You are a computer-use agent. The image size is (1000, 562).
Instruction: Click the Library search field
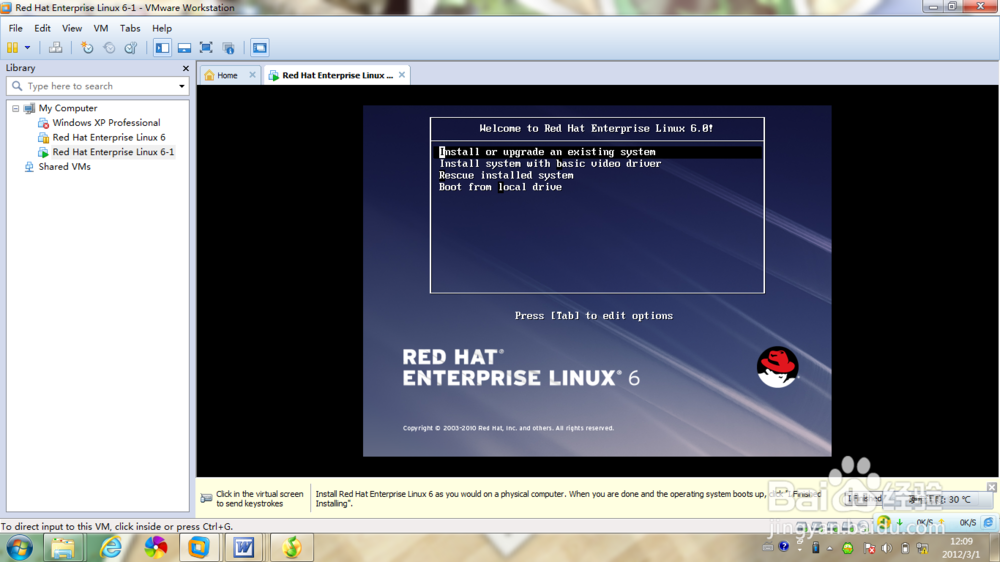point(98,86)
